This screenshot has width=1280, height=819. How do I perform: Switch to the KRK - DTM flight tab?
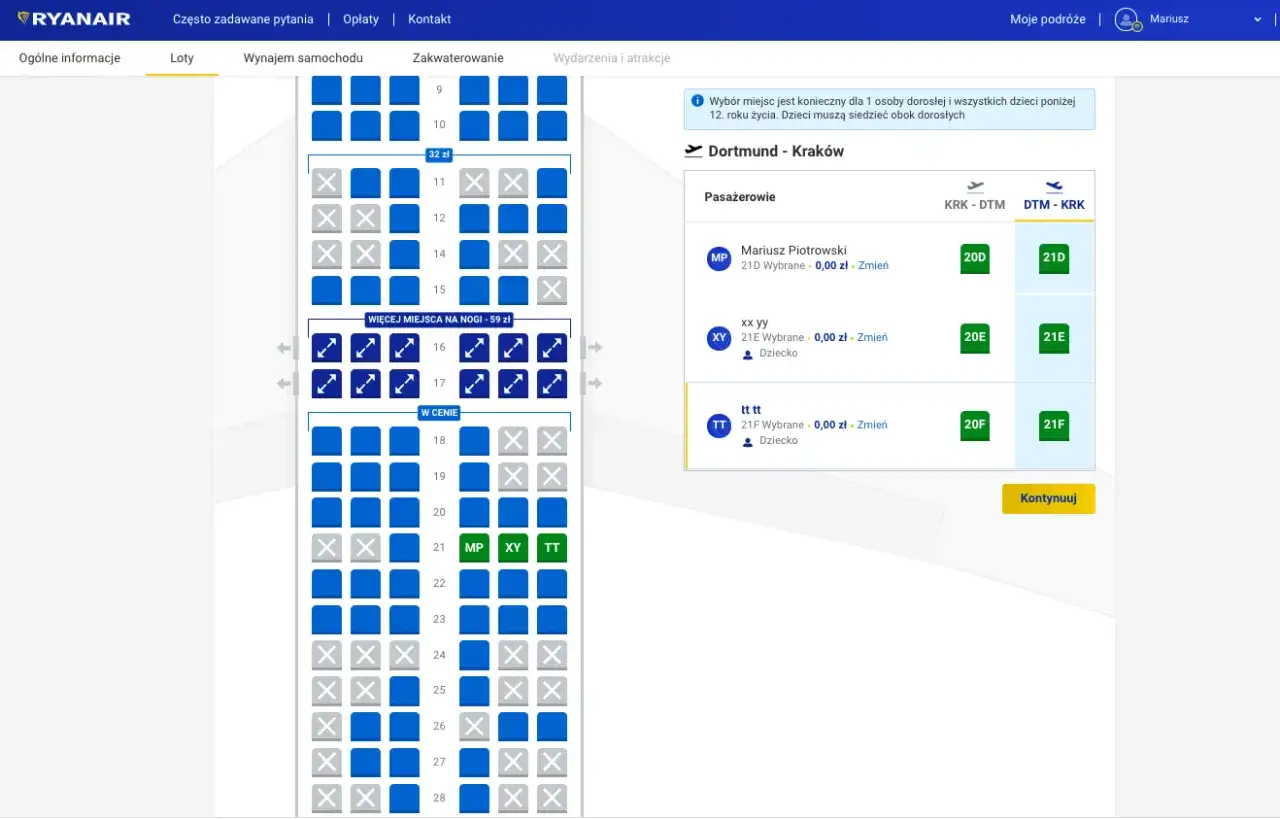(x=975, y=196)
